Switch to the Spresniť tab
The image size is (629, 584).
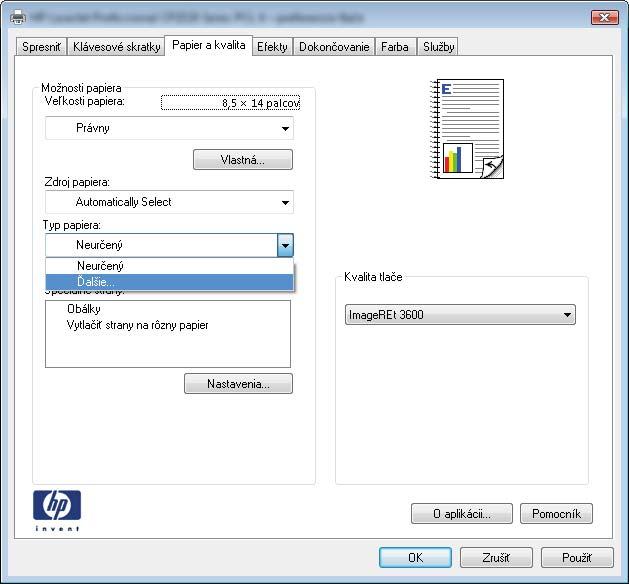pyautogui.click(x=41, y=47)
